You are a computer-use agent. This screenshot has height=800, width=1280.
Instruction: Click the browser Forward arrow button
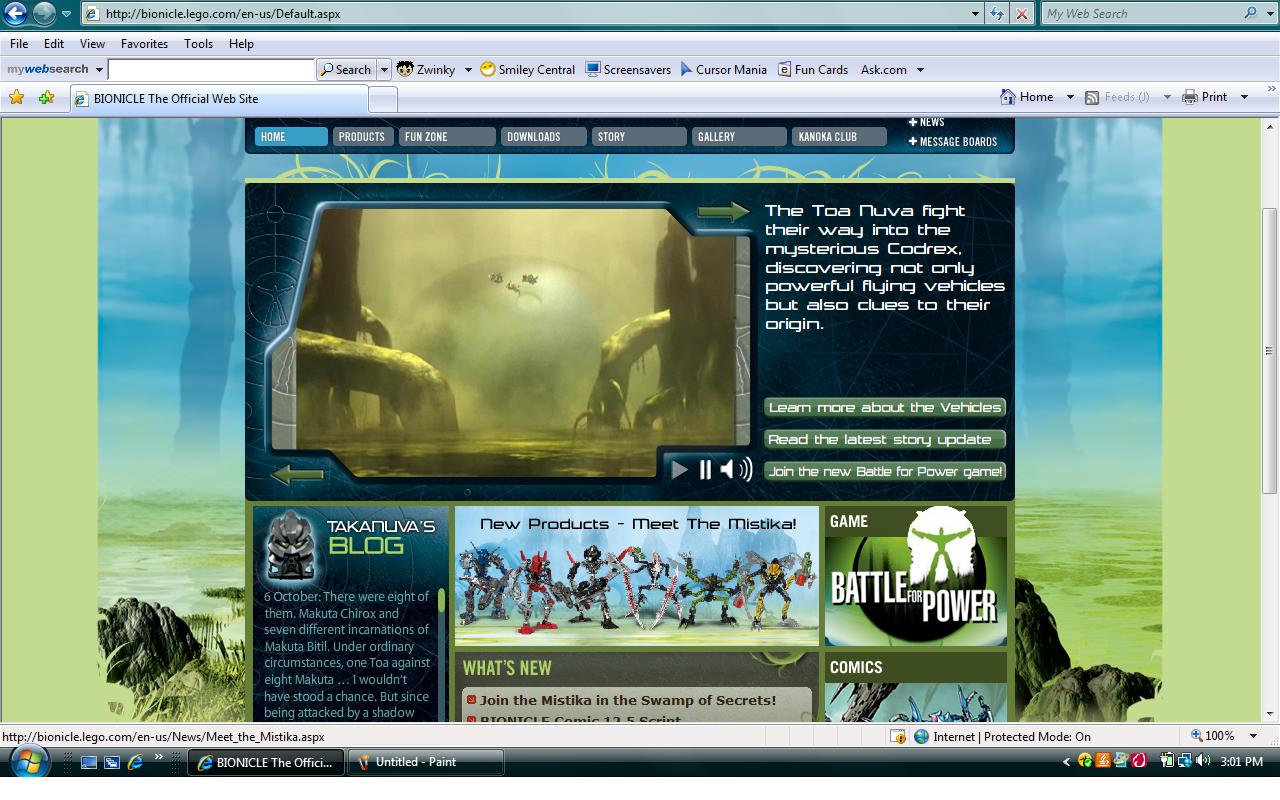44,14
